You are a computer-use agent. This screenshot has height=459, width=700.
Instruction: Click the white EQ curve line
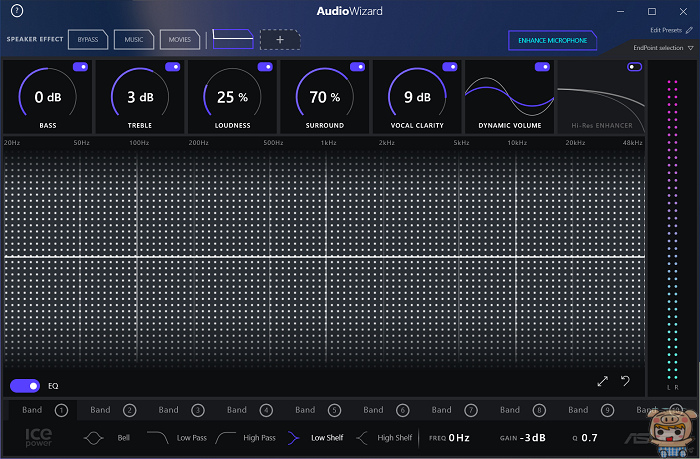[x=324, y=257]
